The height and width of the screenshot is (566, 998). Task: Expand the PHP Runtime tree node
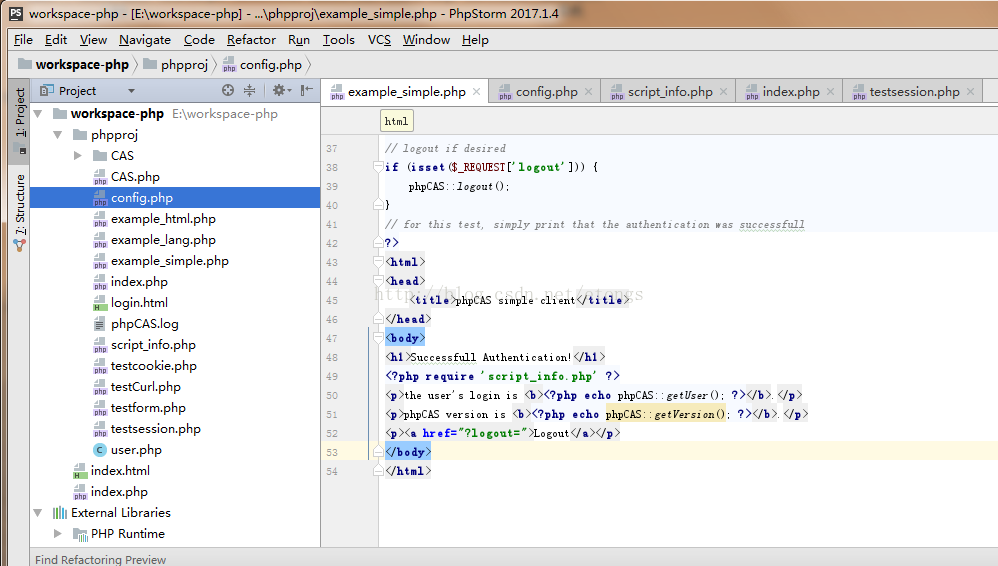pos(58,534)
